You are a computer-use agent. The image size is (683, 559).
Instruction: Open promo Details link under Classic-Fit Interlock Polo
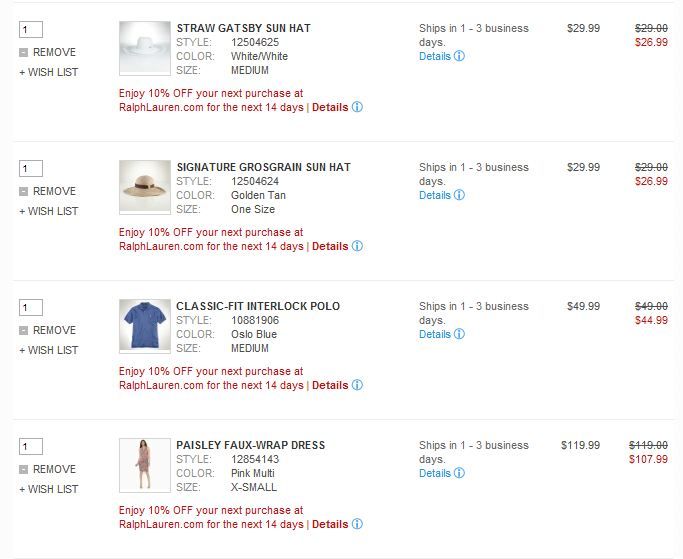[330, 385]
